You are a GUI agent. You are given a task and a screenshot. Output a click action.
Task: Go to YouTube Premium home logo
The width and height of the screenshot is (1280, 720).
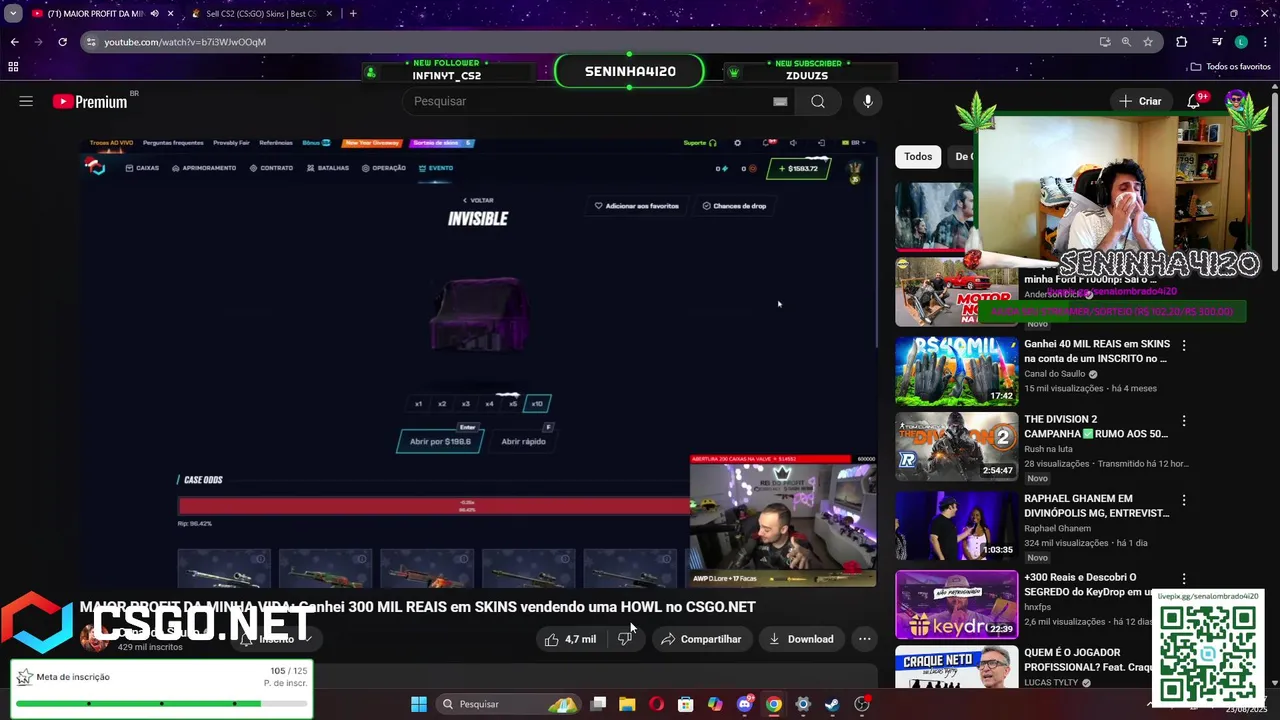(x=90, y=101)
